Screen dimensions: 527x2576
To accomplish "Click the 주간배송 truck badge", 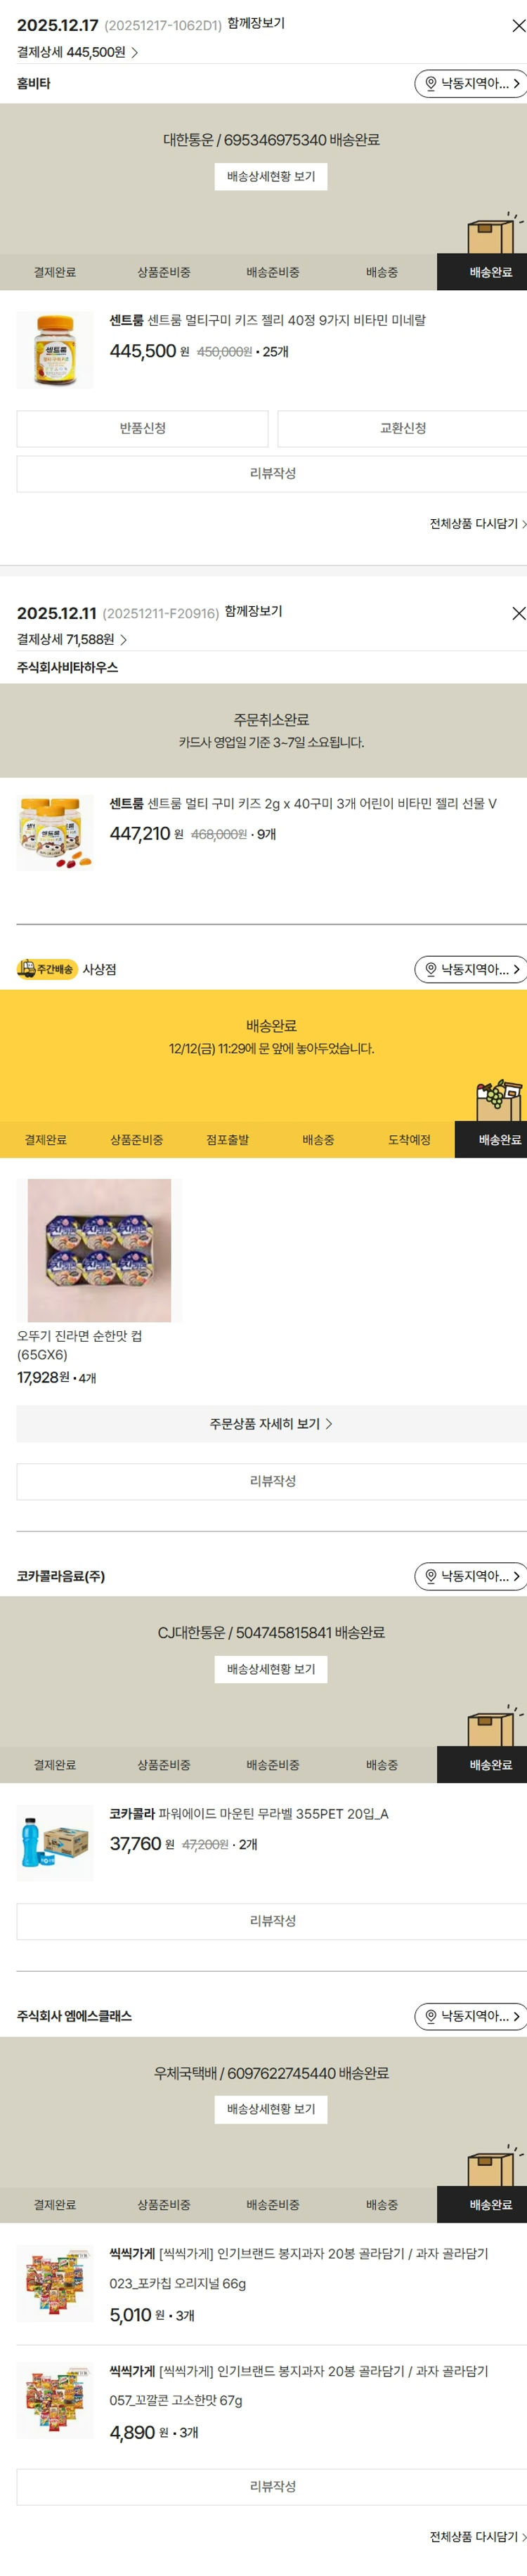I will pyautogui.click(x=47, y=969).
